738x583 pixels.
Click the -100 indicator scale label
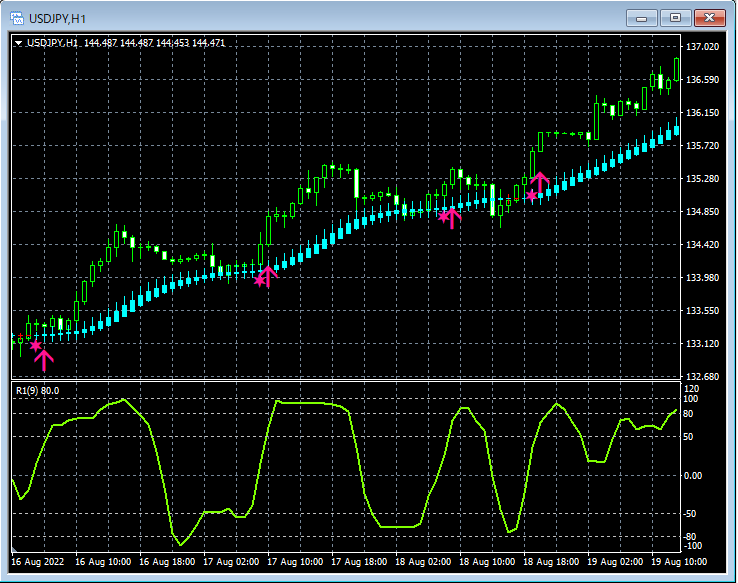tap(691, 546)
